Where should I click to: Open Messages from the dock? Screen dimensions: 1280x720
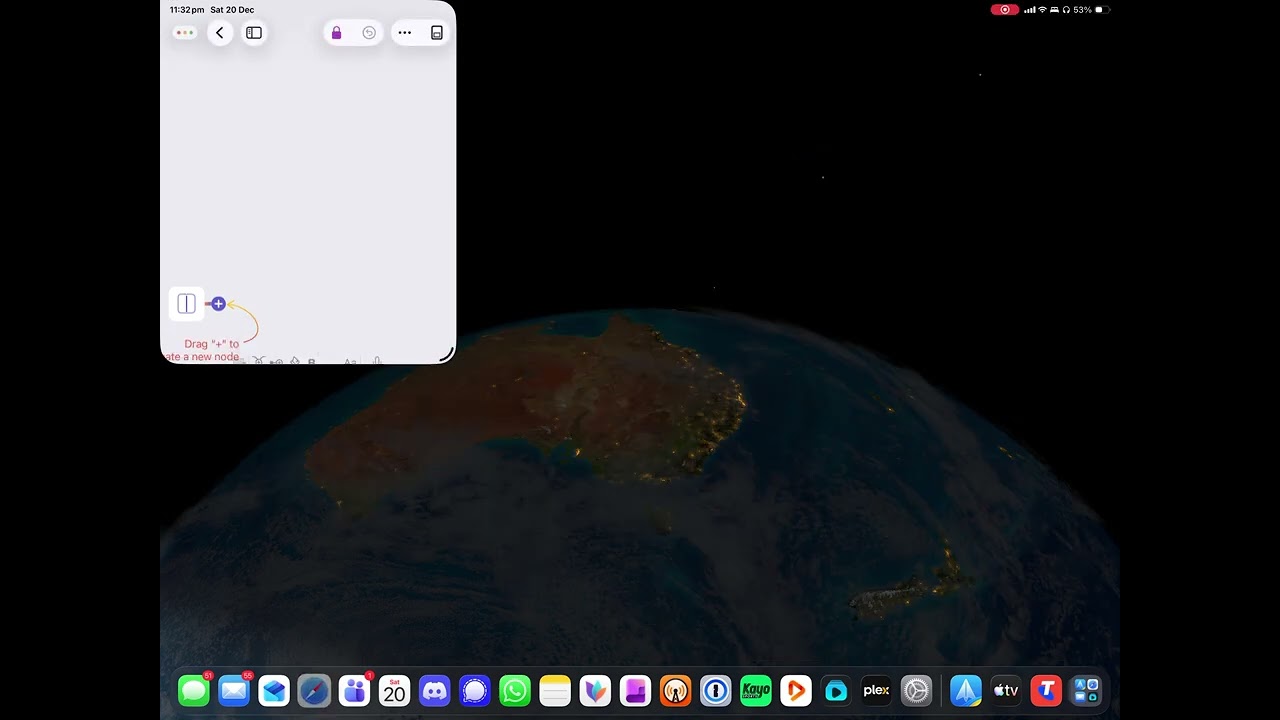click(x=194, y=691)
